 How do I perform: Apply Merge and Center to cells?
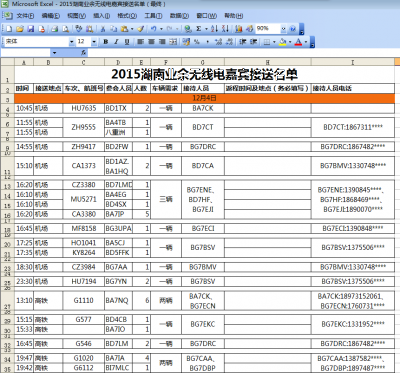[x=173, y=42]
